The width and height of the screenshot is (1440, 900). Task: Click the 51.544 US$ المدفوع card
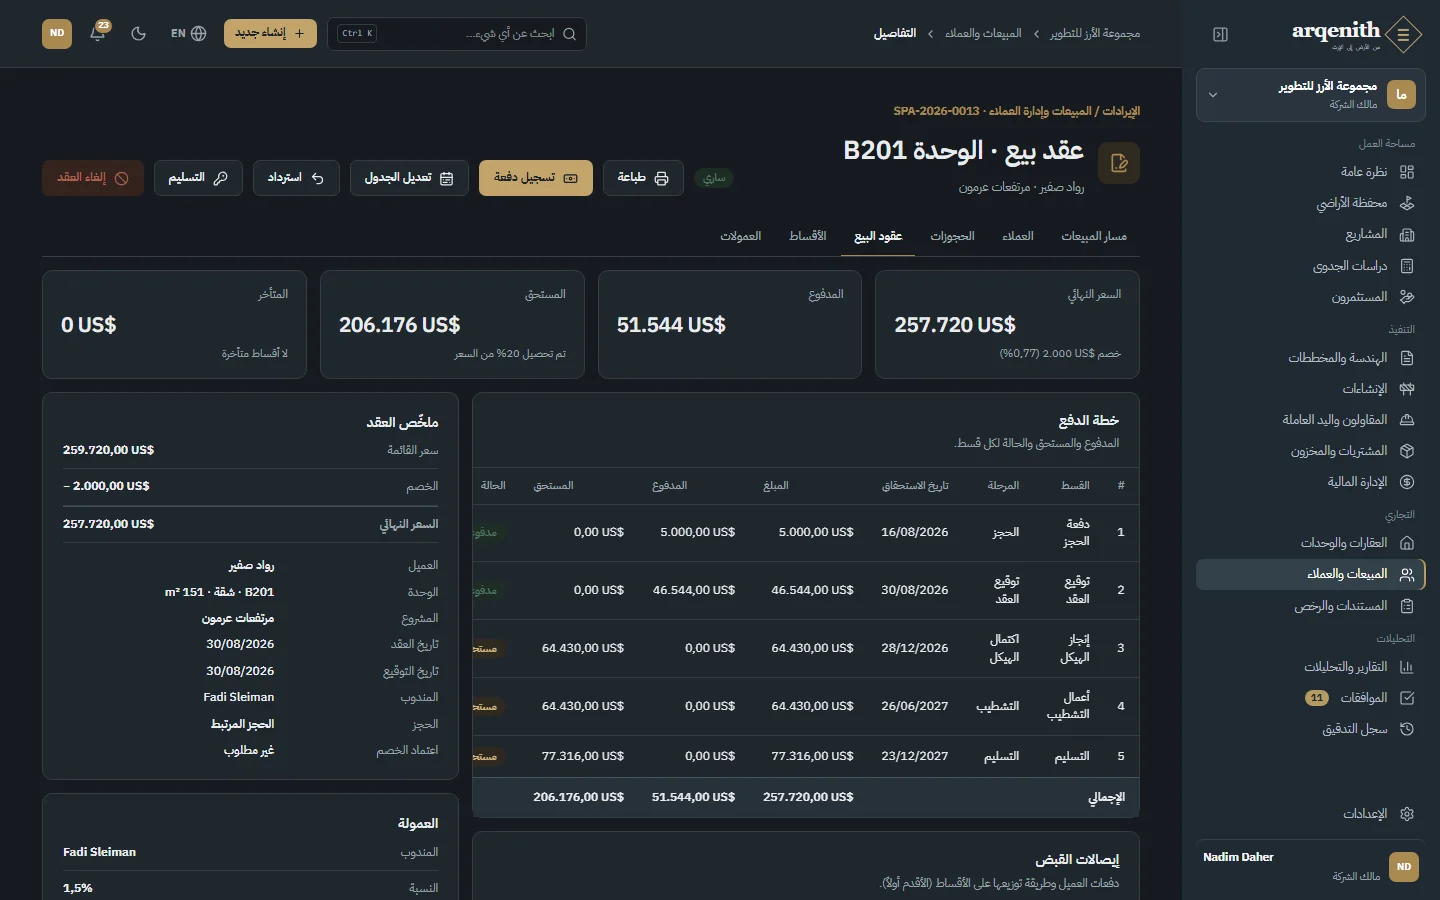(x=730, y=324)
